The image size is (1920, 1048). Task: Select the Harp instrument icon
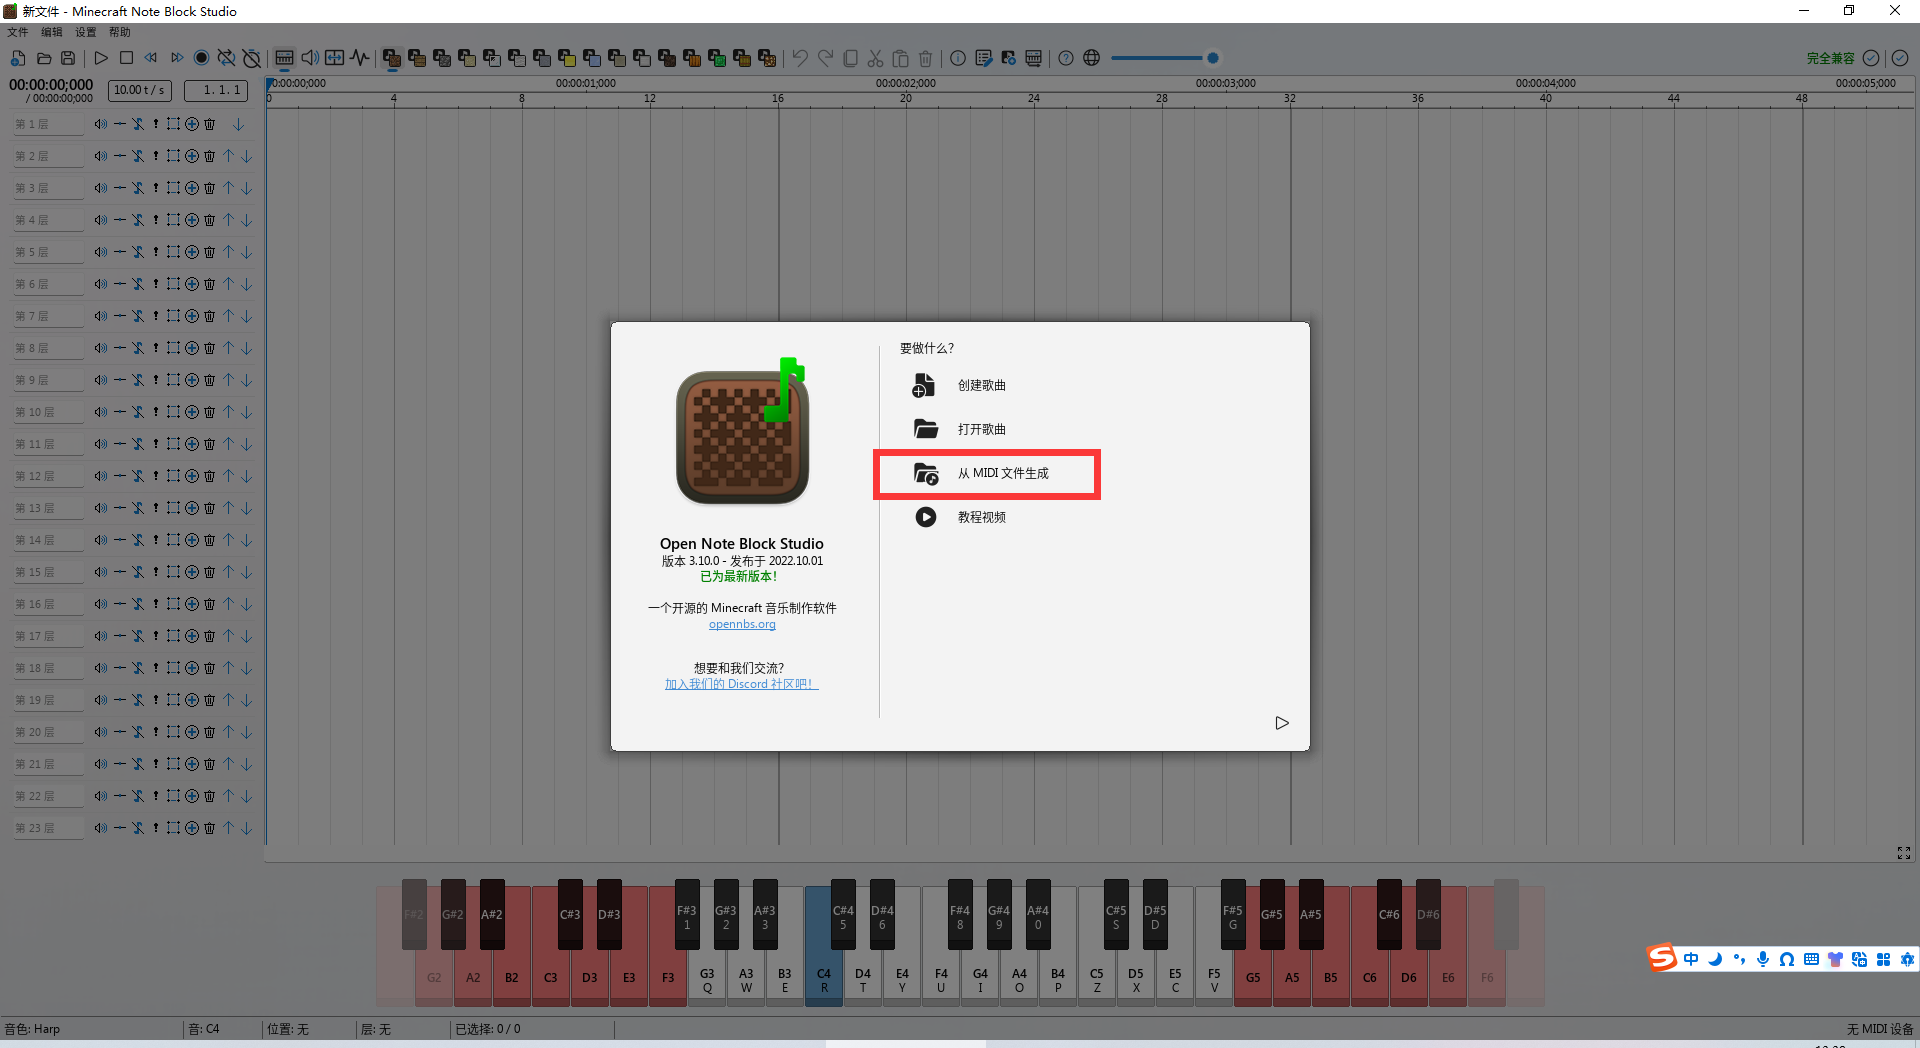point(392,58)
